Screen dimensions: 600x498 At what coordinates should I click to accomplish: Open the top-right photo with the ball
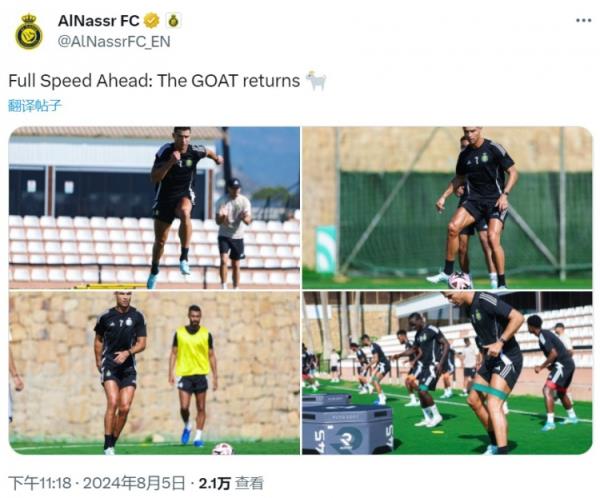(447, 207)
